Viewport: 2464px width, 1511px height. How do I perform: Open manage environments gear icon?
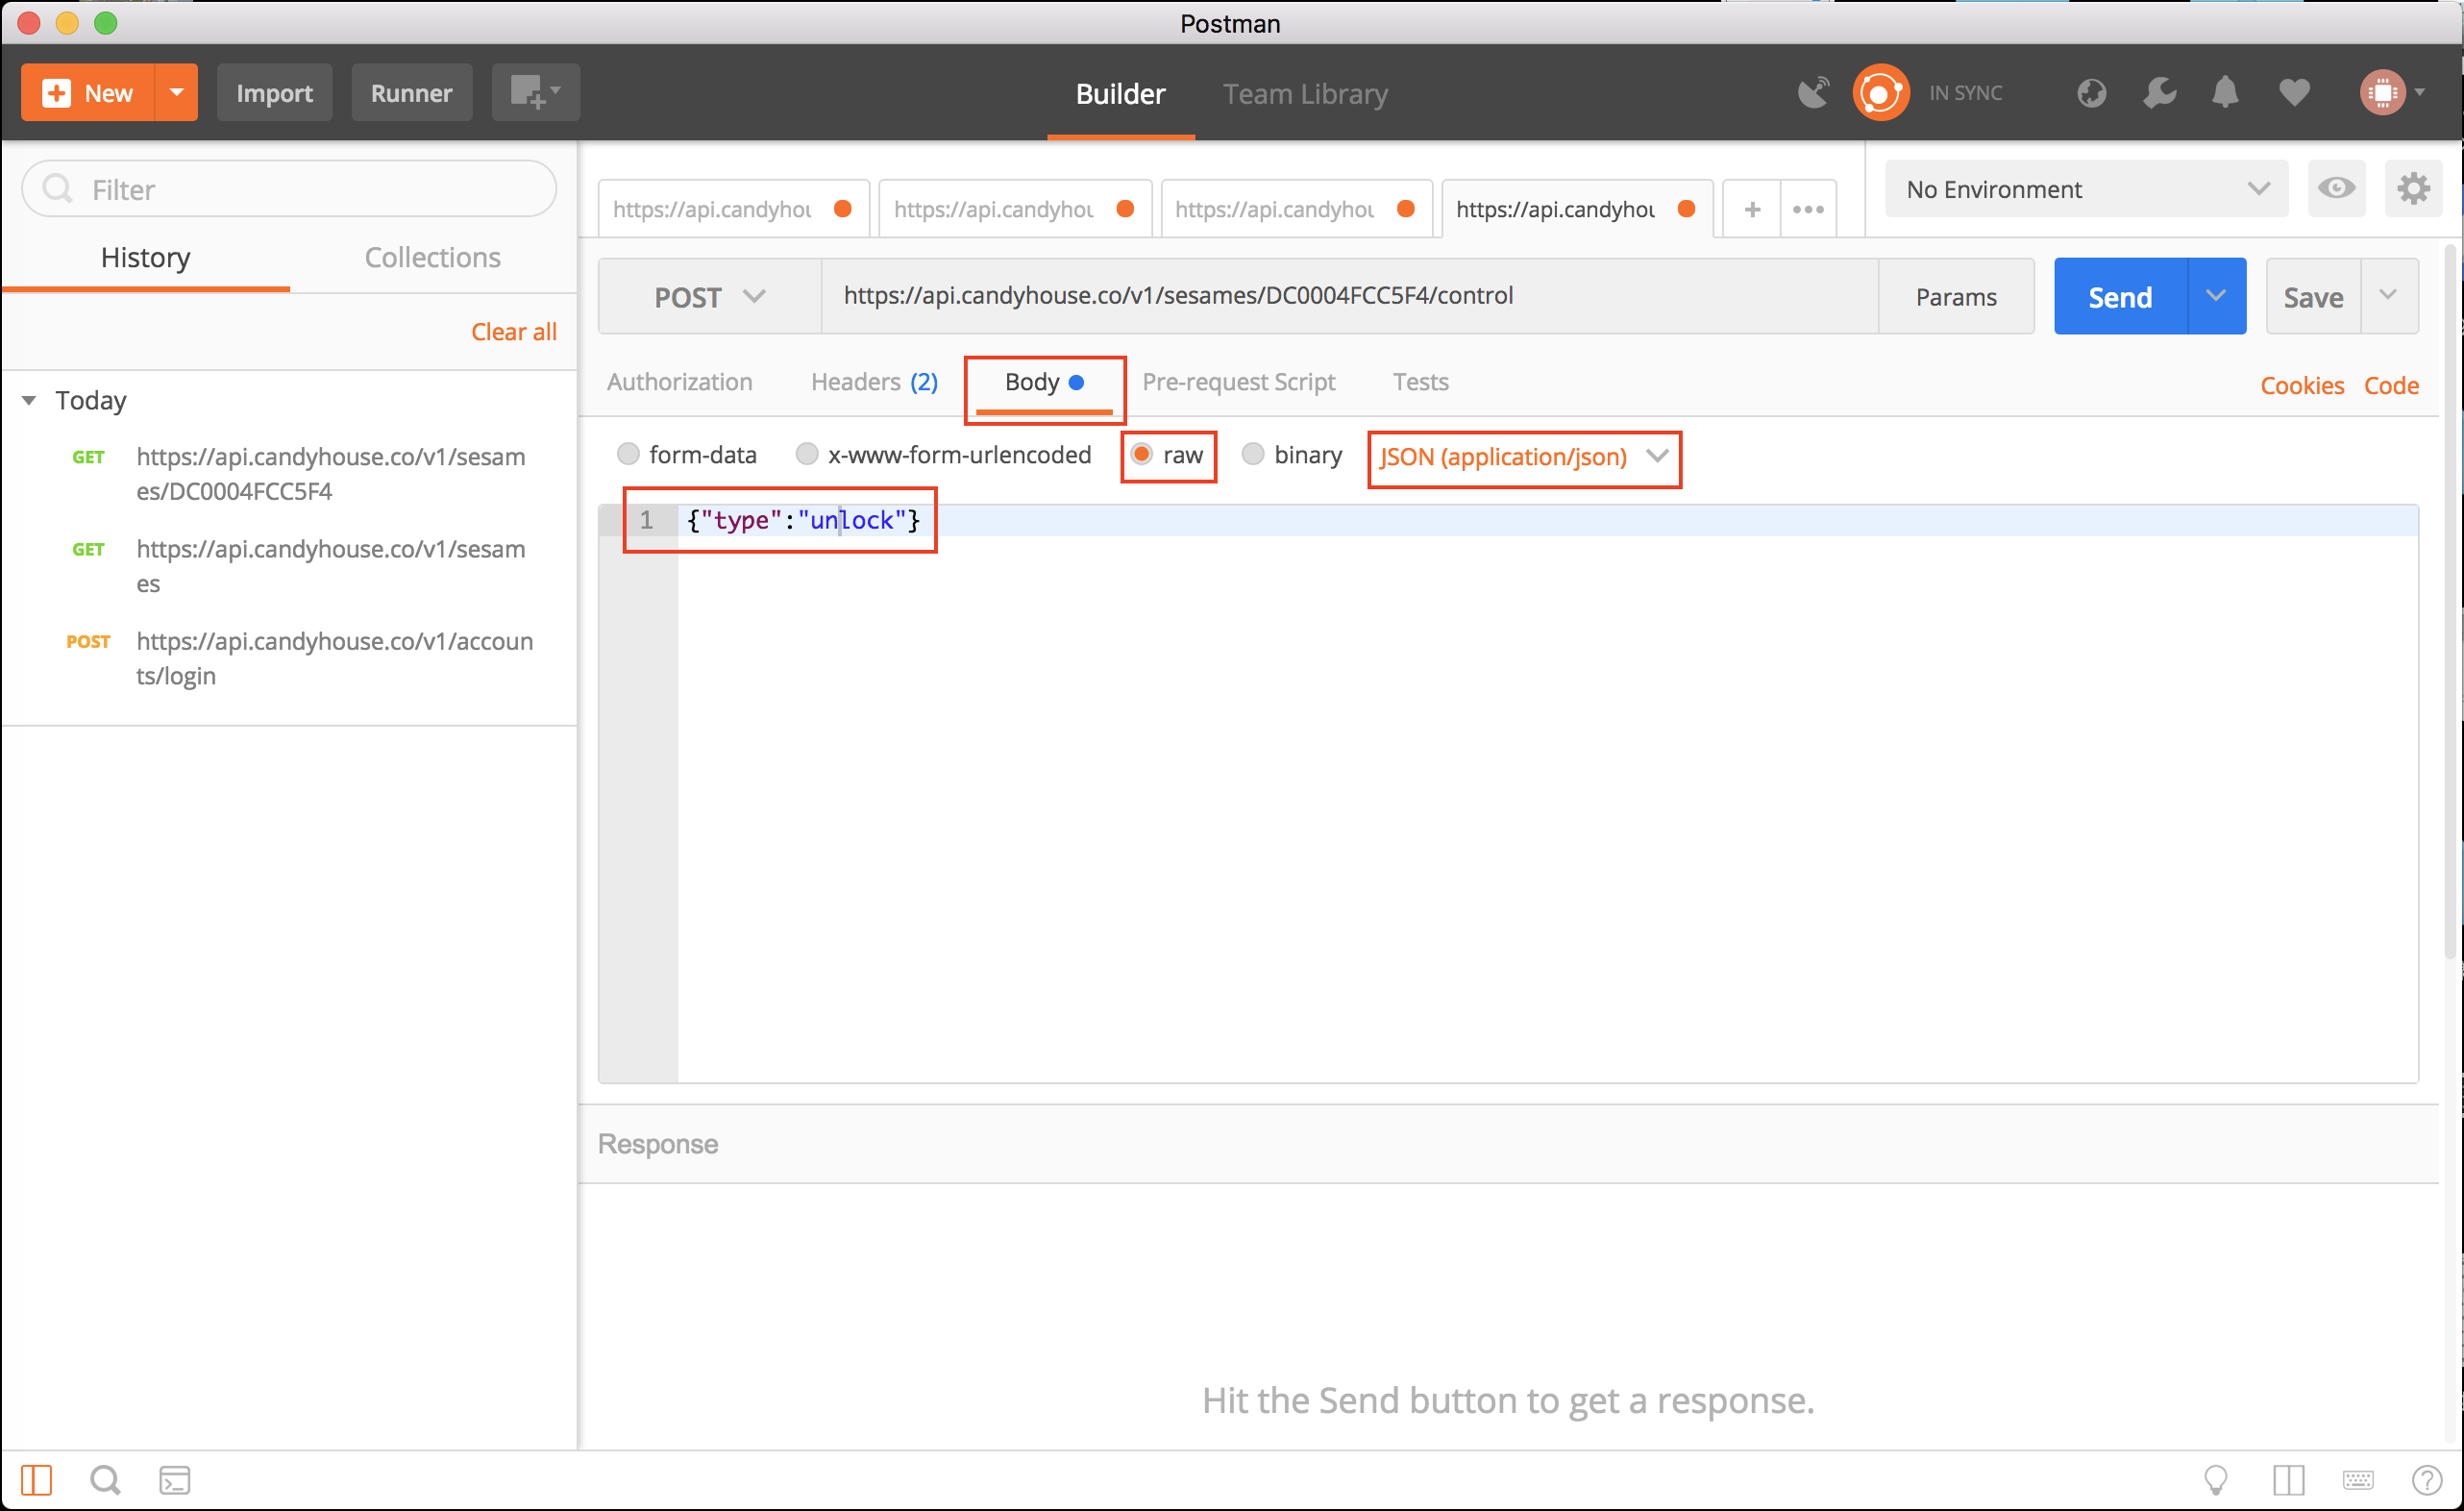pyautogui.click(x=2413, y=189)
